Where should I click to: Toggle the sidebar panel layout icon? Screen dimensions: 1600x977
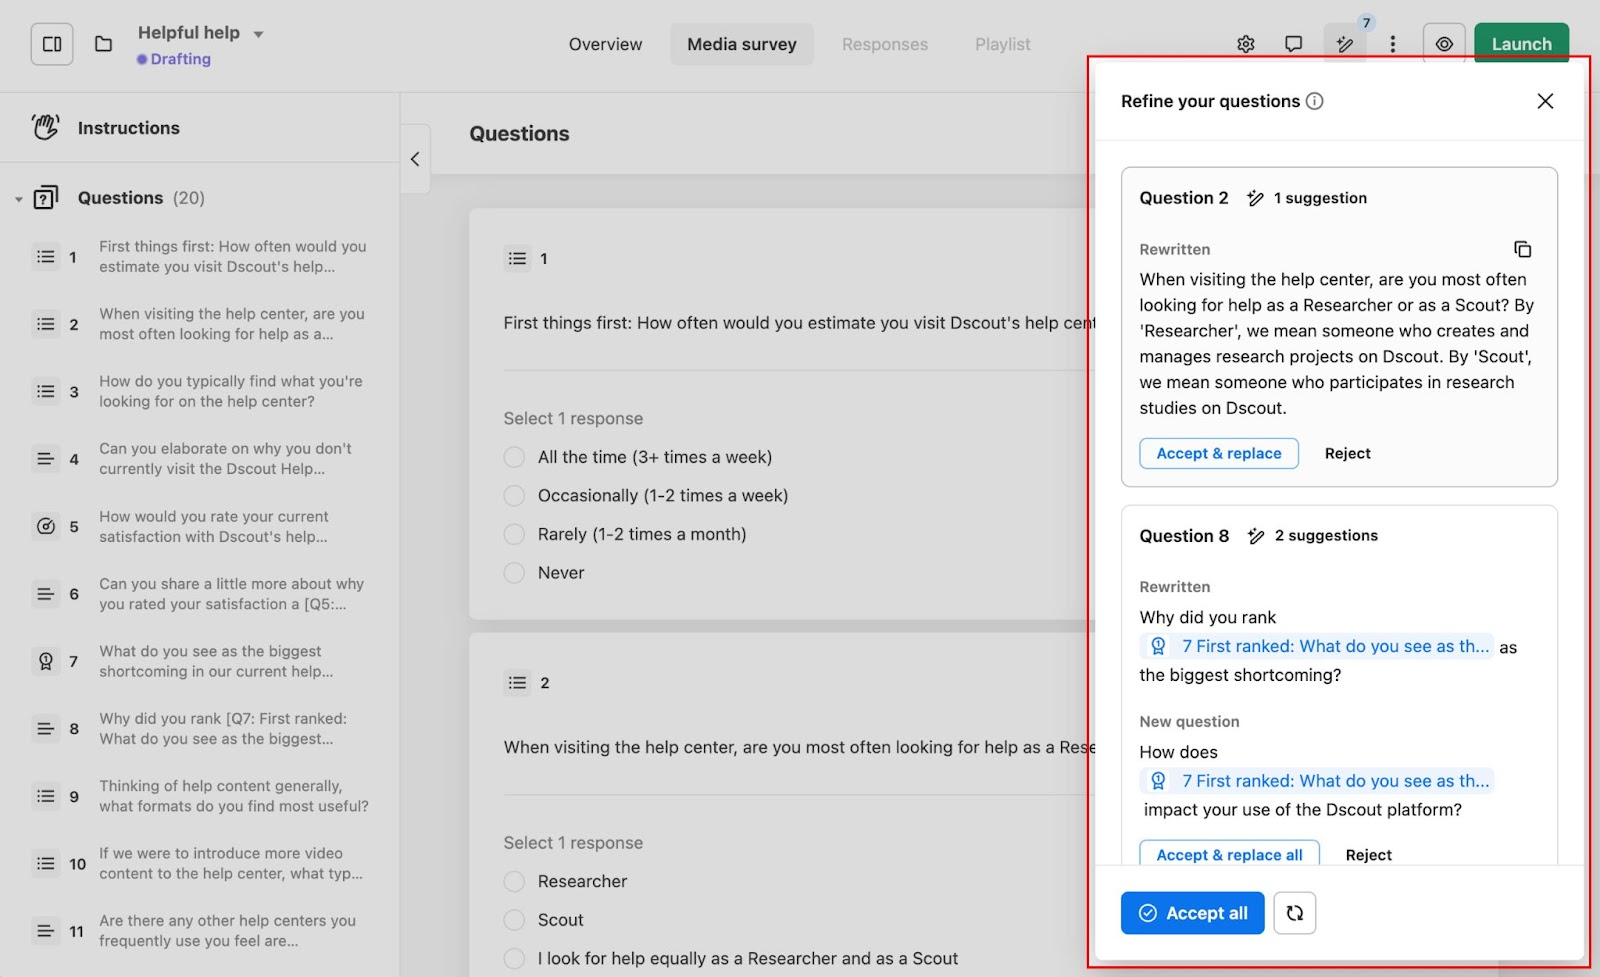coord(52,44)
